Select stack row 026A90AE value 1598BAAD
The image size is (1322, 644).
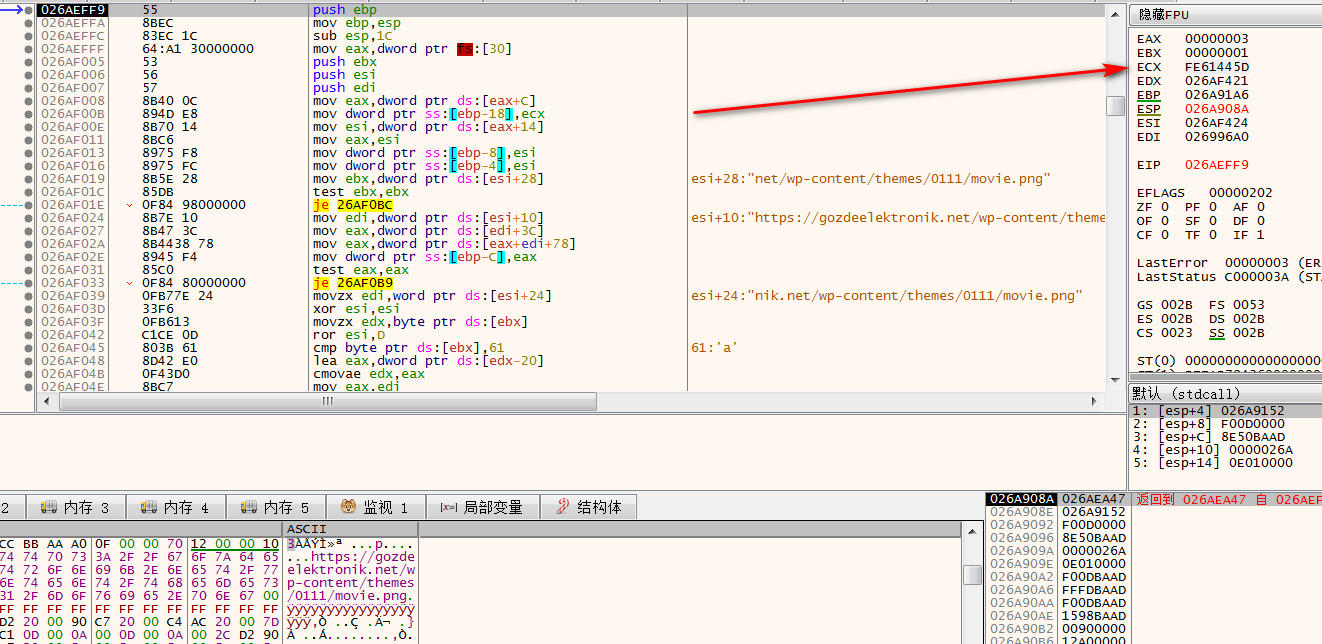pyautogui.click(x=1093, y=615)
